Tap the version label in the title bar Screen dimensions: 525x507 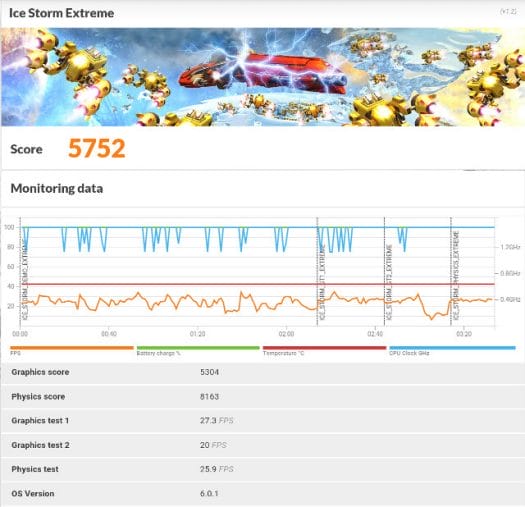tap(508, 11)
